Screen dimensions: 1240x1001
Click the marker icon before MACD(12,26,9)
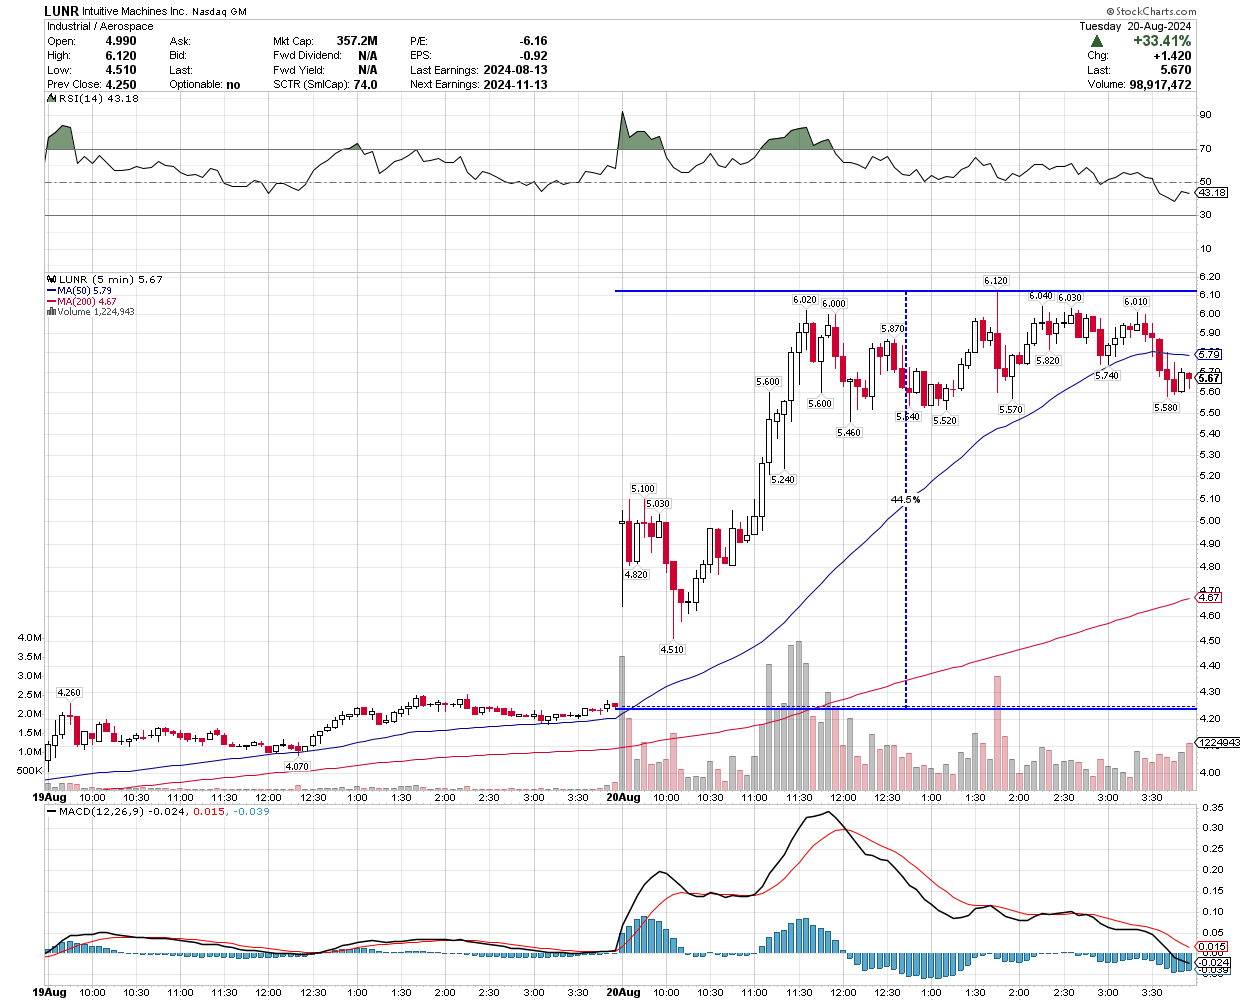[52, 812]
